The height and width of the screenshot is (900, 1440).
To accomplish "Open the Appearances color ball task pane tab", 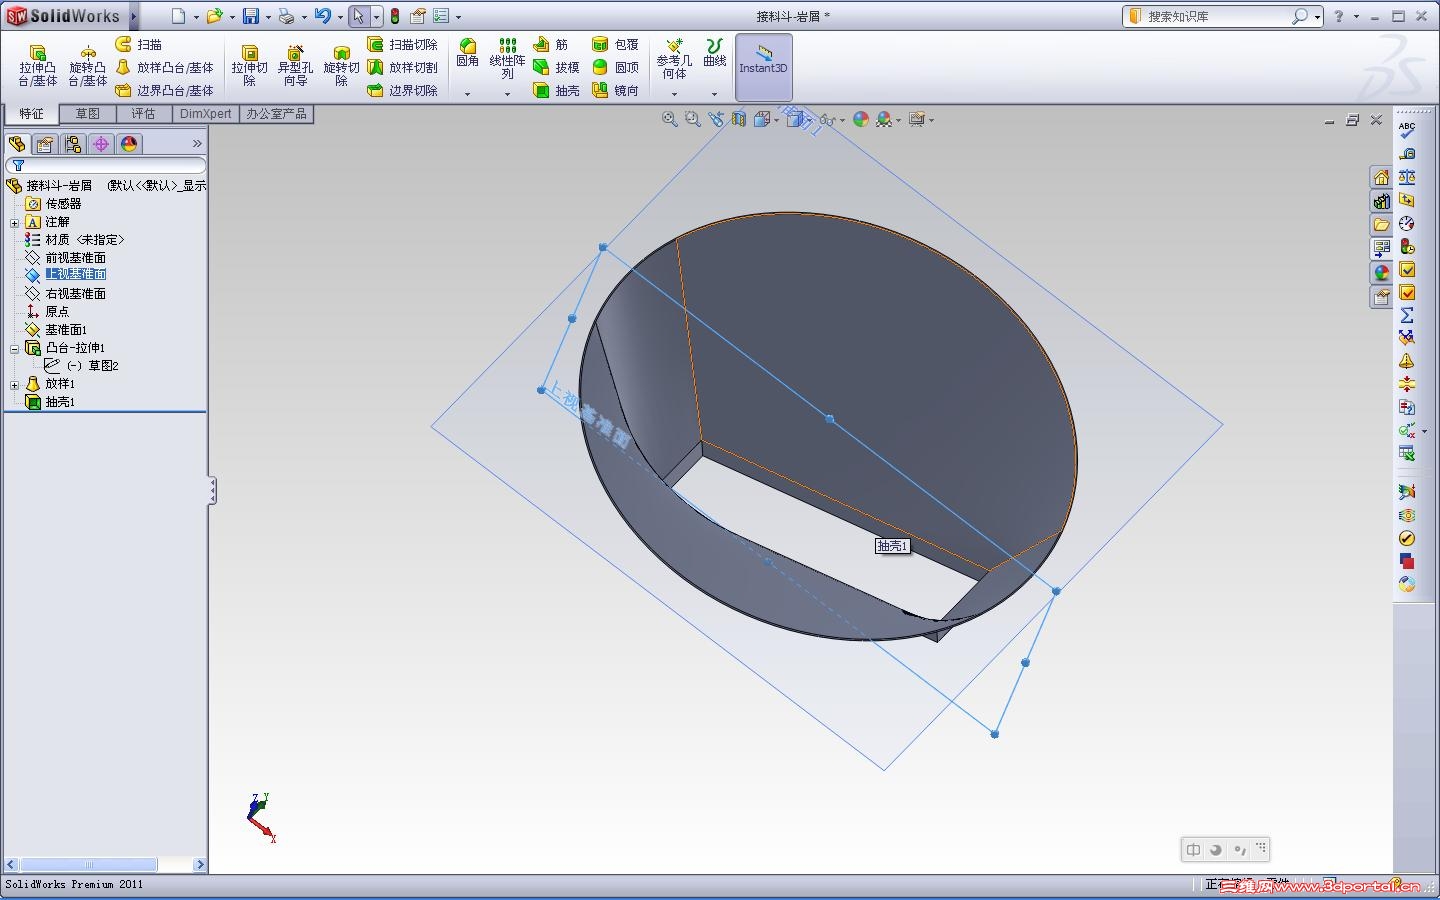I will point(1382,272).
